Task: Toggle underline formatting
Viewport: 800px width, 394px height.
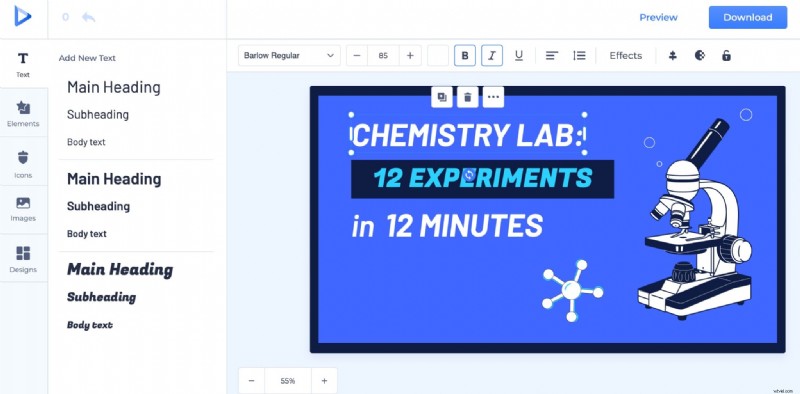Action: point(519,56)
